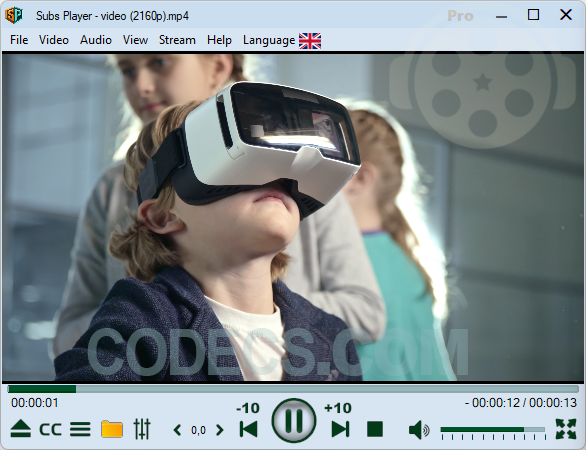Open the Stream menu

[177, 40]
